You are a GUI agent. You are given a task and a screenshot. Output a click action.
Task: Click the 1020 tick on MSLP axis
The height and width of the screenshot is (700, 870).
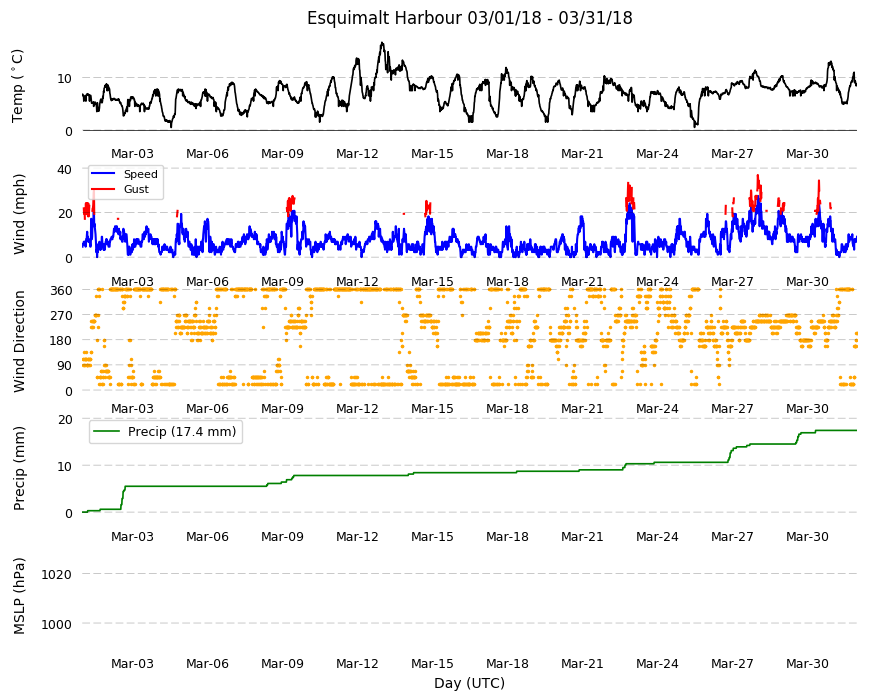pos(57,574)
